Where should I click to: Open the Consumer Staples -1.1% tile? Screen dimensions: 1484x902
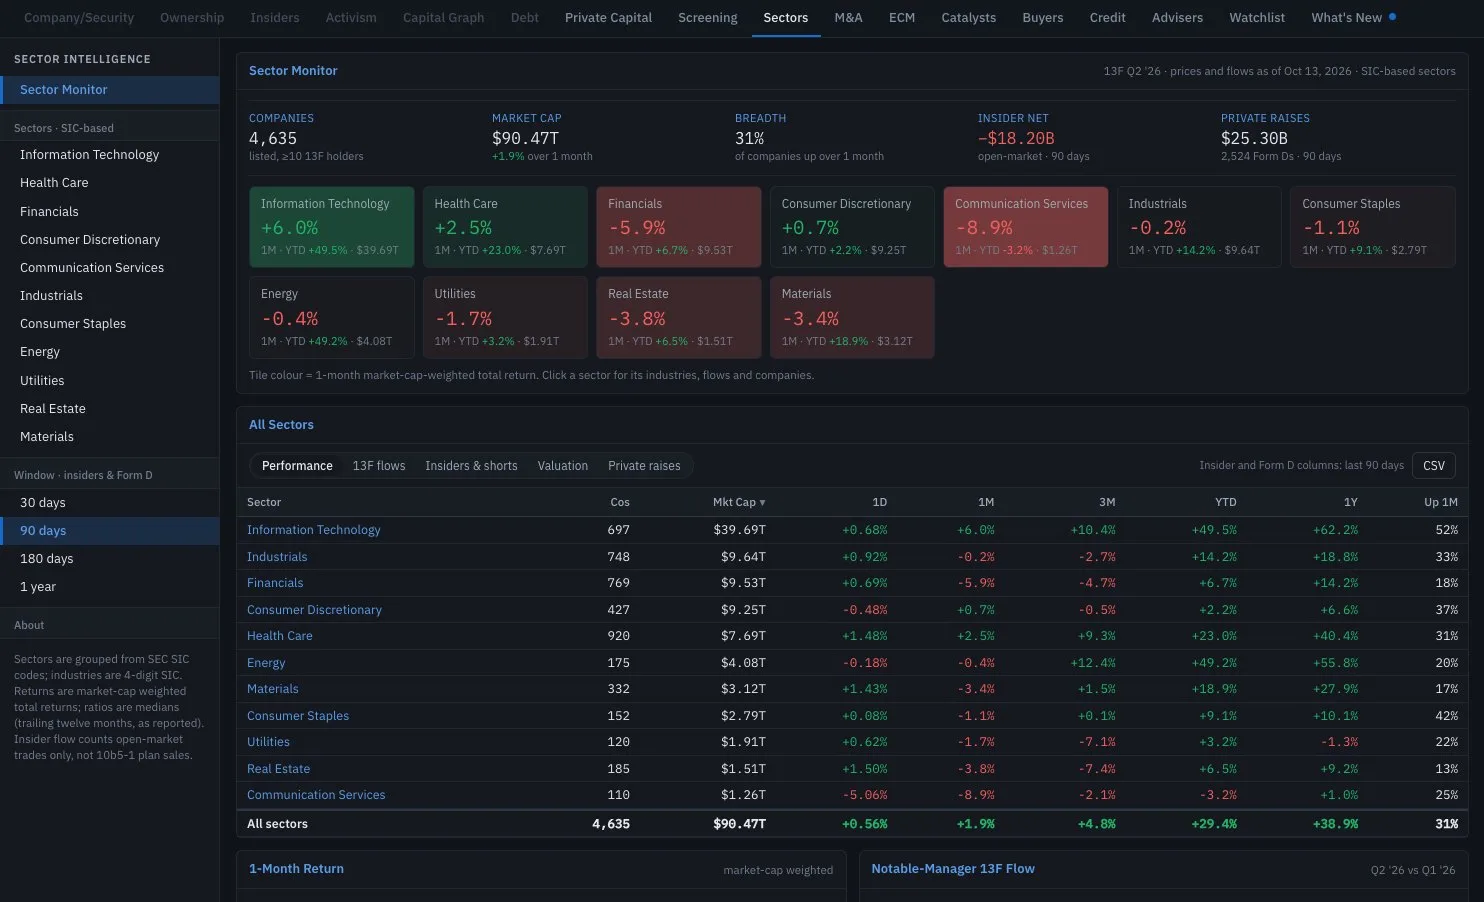[x=1372, y=227]
